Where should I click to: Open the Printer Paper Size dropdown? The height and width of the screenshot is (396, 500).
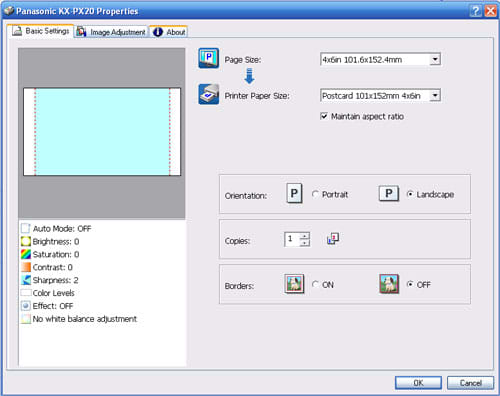(435, 96)
